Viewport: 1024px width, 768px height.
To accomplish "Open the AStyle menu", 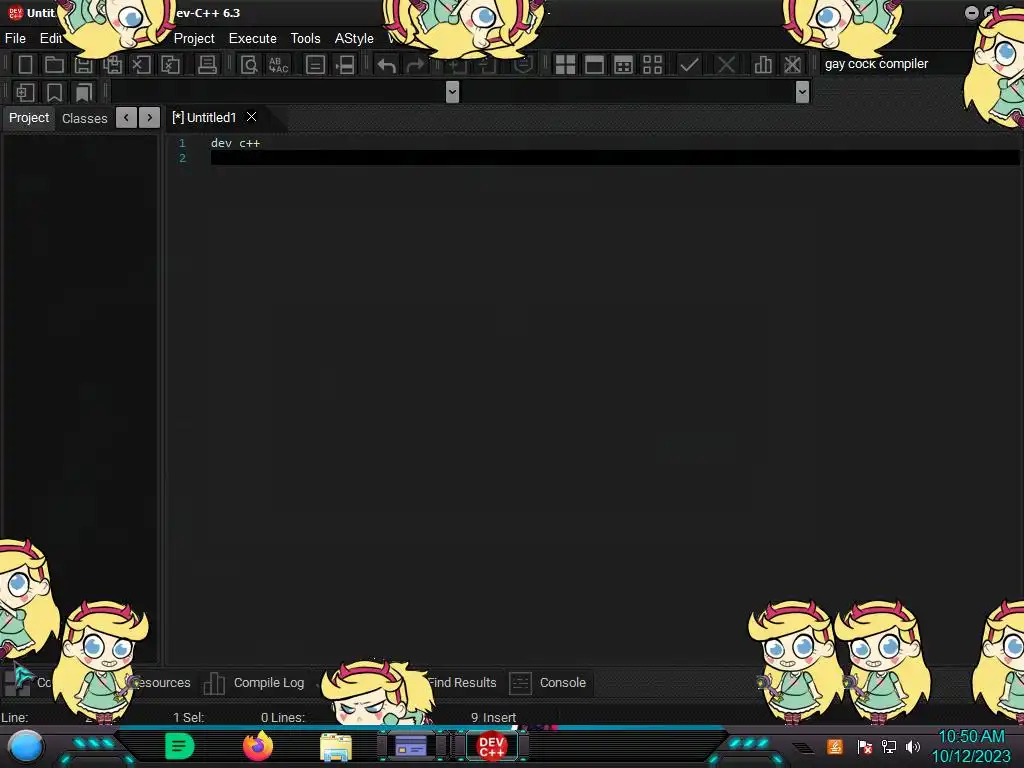I will pyautogui.click(x=354, y=39).
